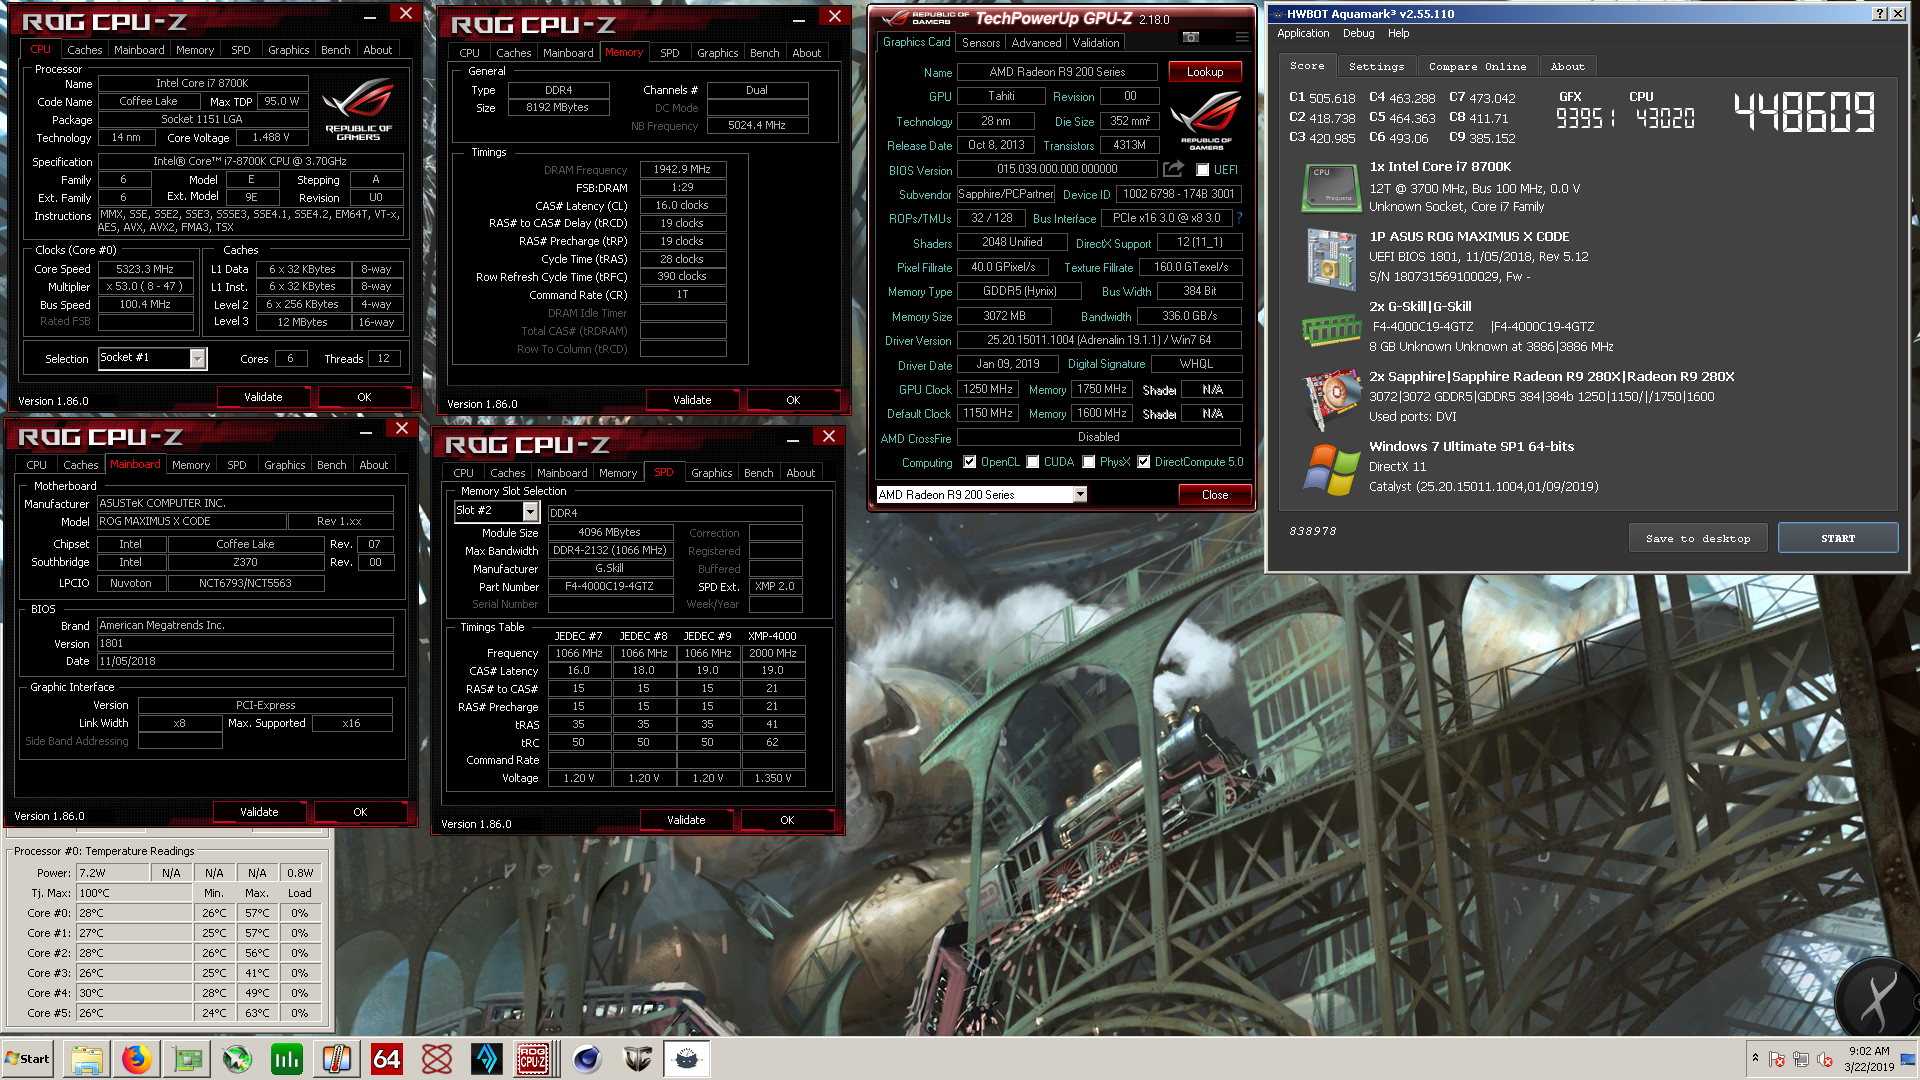Click GPU-Z screenshot camera icon

pos(1190,37)
